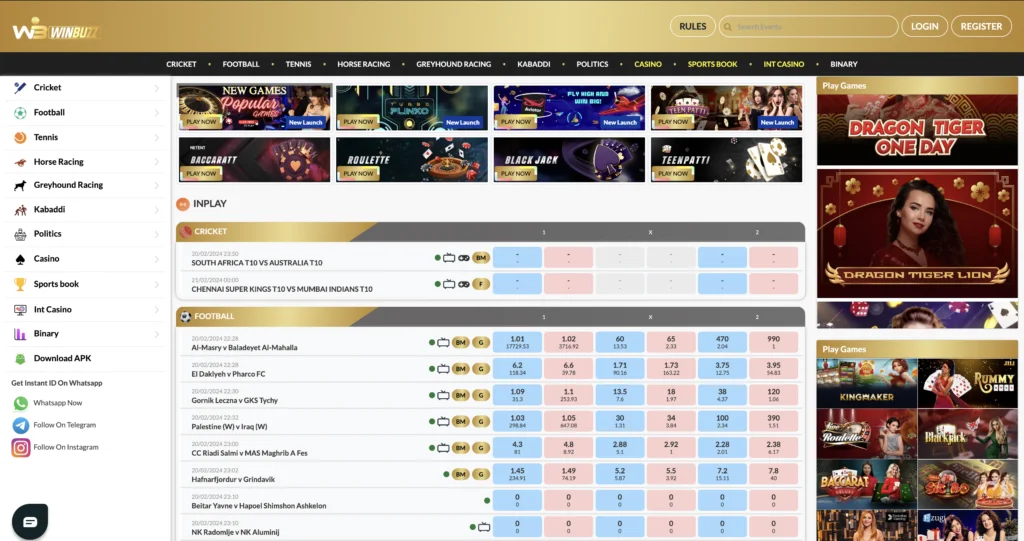Expand the Binary sidebar chevron
This screenshot has height=541, width=1024.
pos(157,334)
